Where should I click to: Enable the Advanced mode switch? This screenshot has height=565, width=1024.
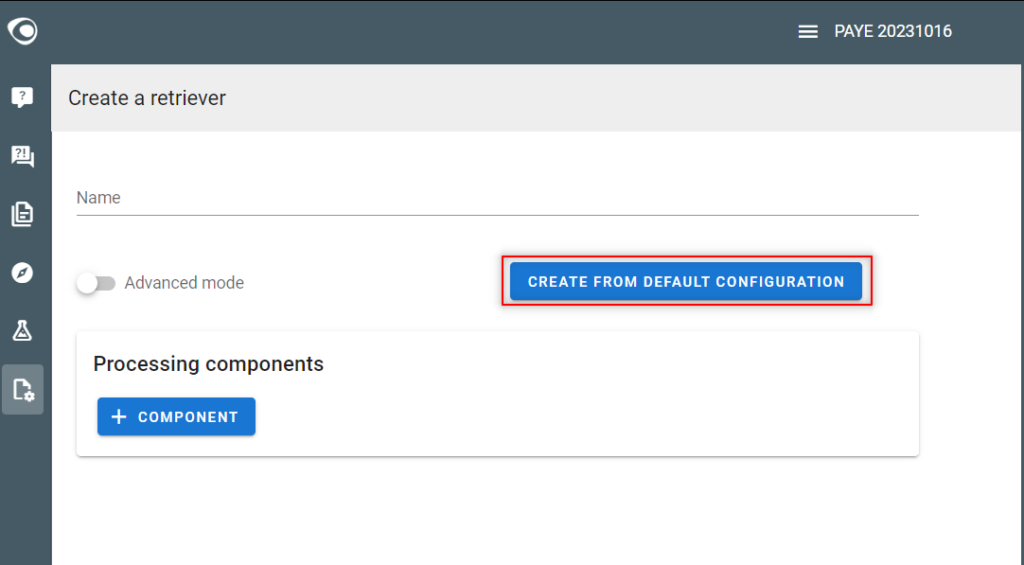pyautogui.click(x=96, y=283)
